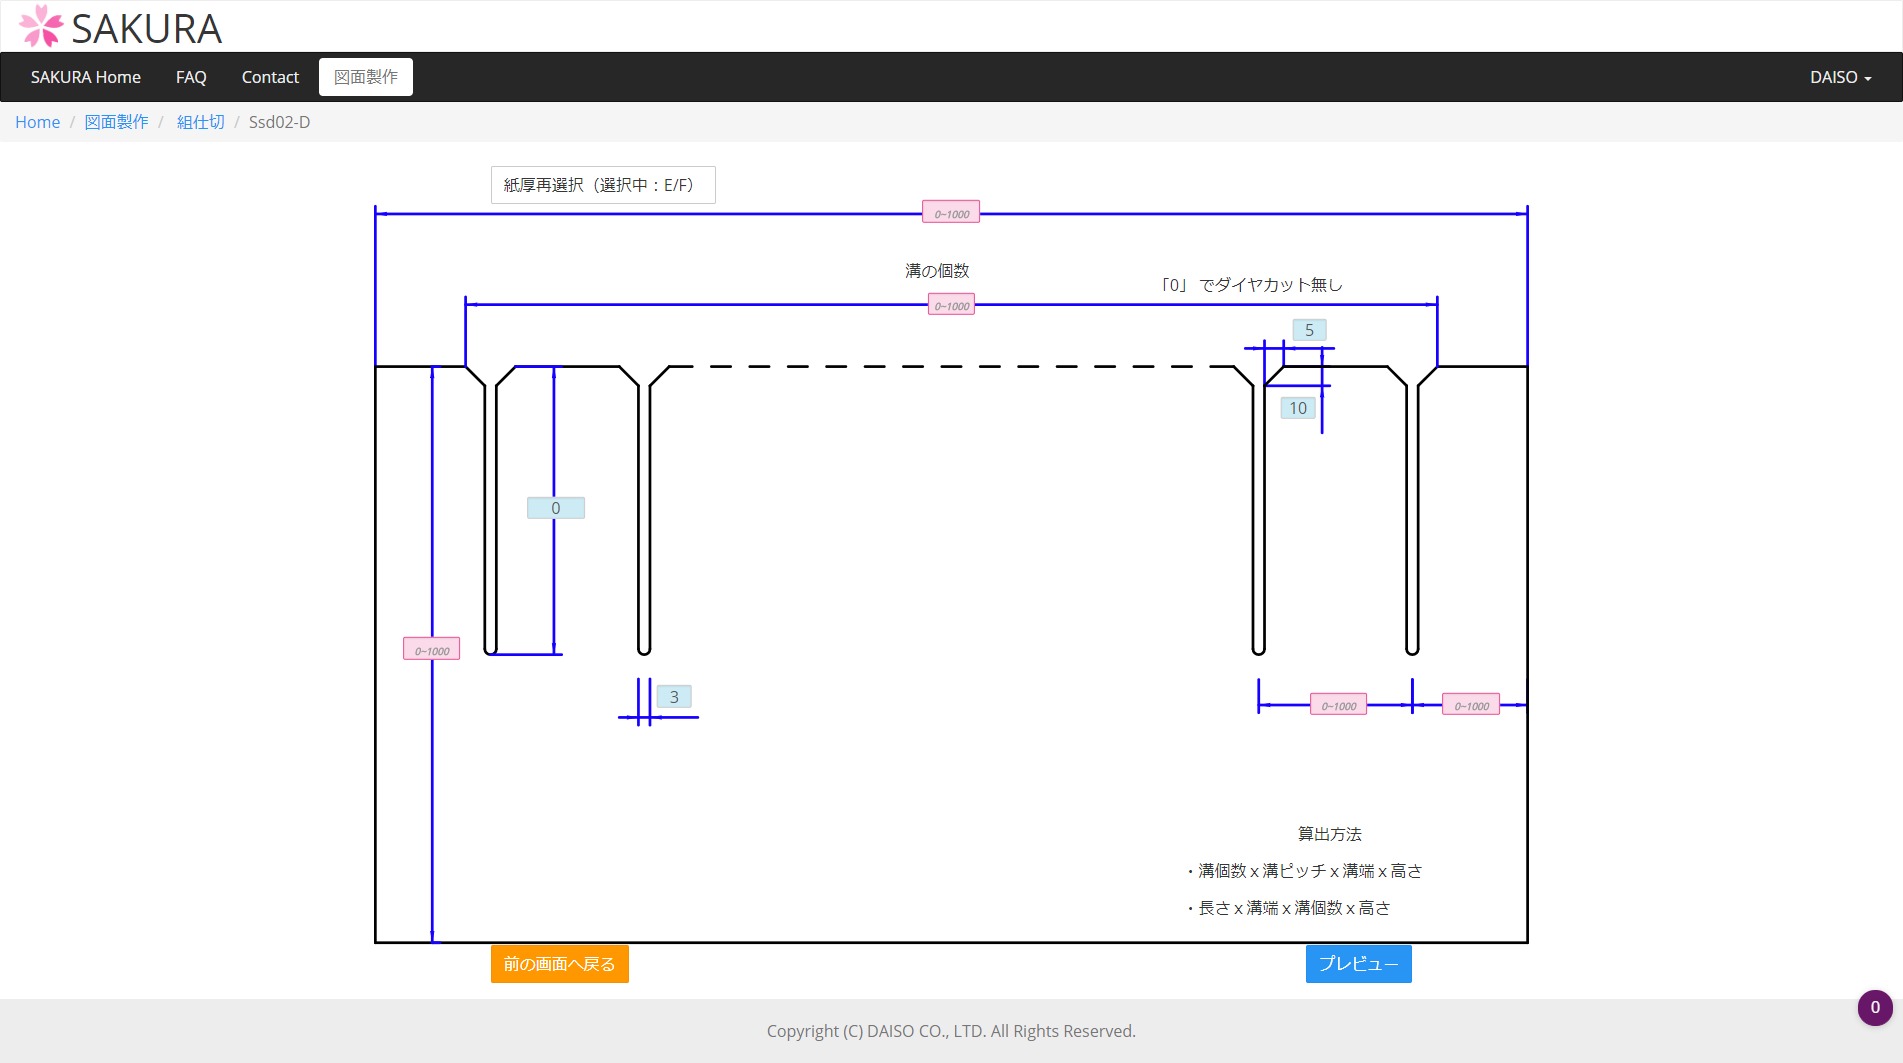The height and width of the screenshot is (1063, 1903).
Task: Click the groove width field showing 3
Action: (673, 697)
